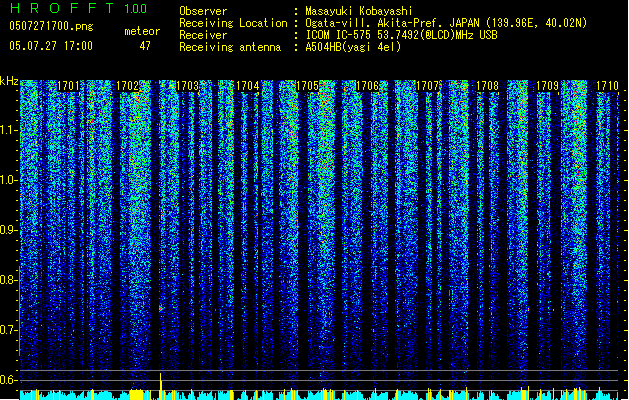Image resolution: width=629 pixels, height=400 pixels.
Task: Click the 1708 time marker
Action: click(487, 86)
